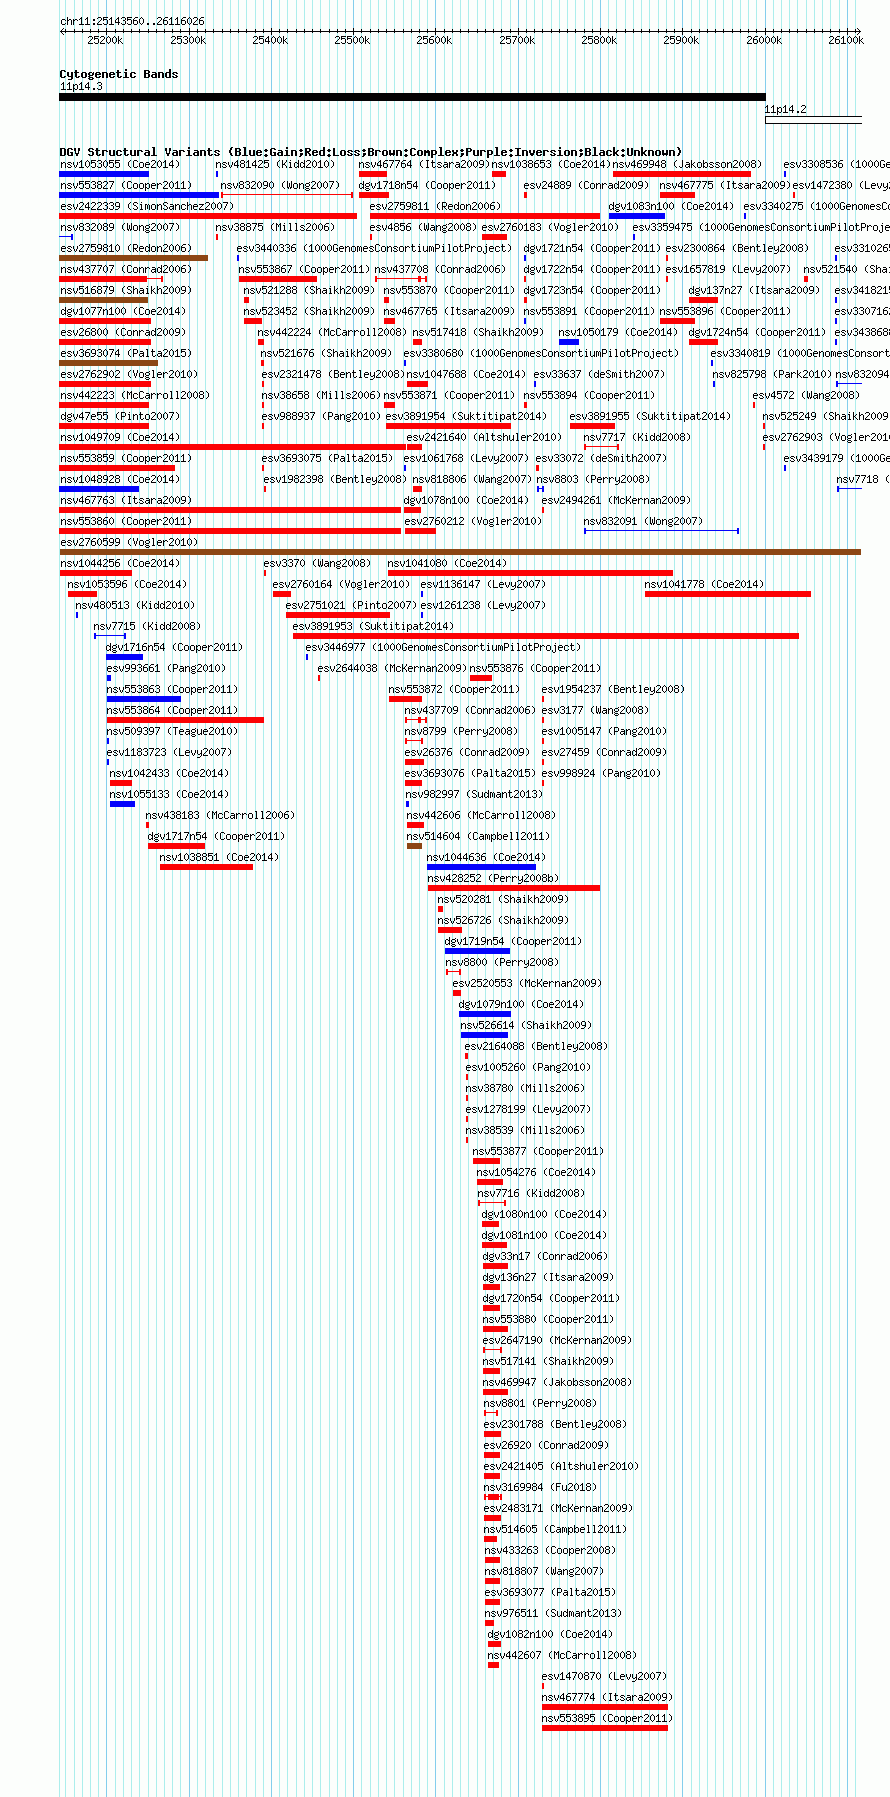The image size is (890, 1797).
Task: Click variant nsv514604 (Campbell2011)
Action: 479,836
